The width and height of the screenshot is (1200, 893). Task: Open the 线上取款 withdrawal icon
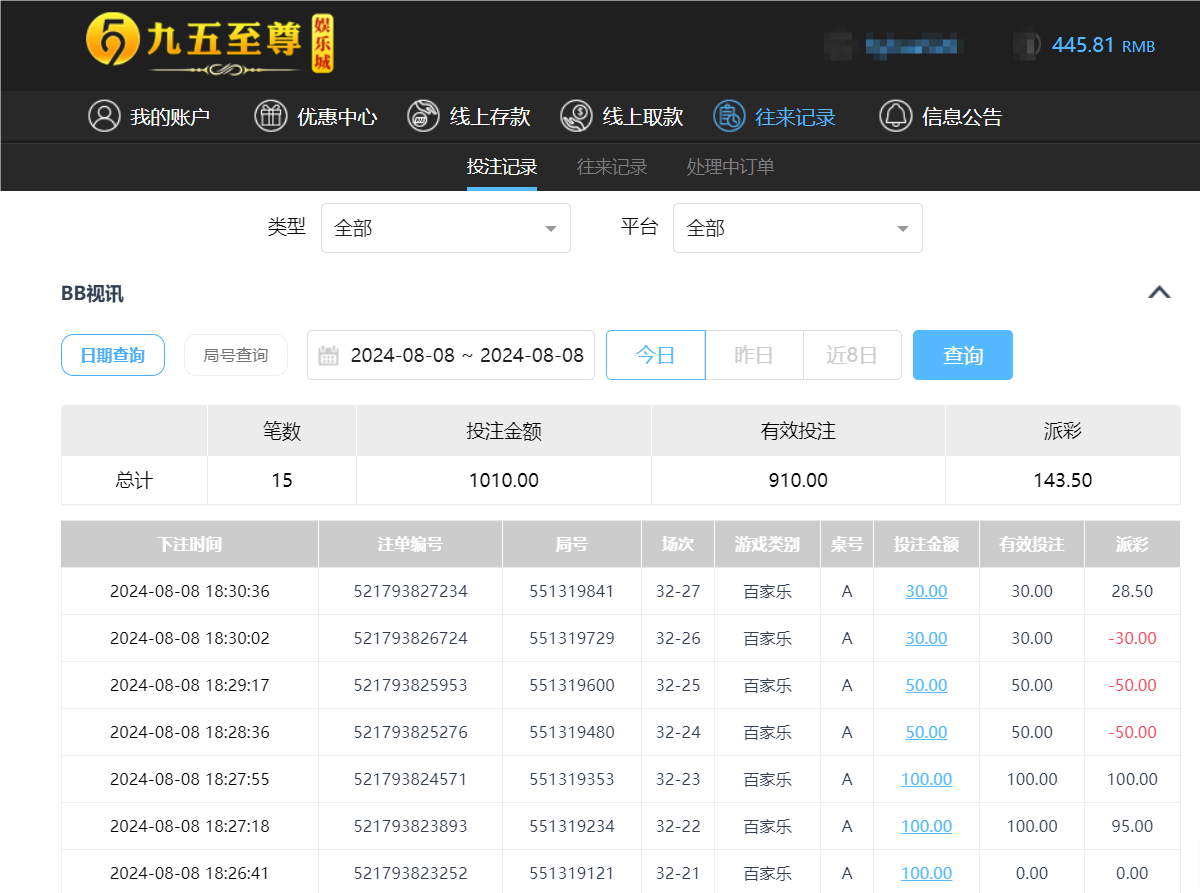(575, 116)
